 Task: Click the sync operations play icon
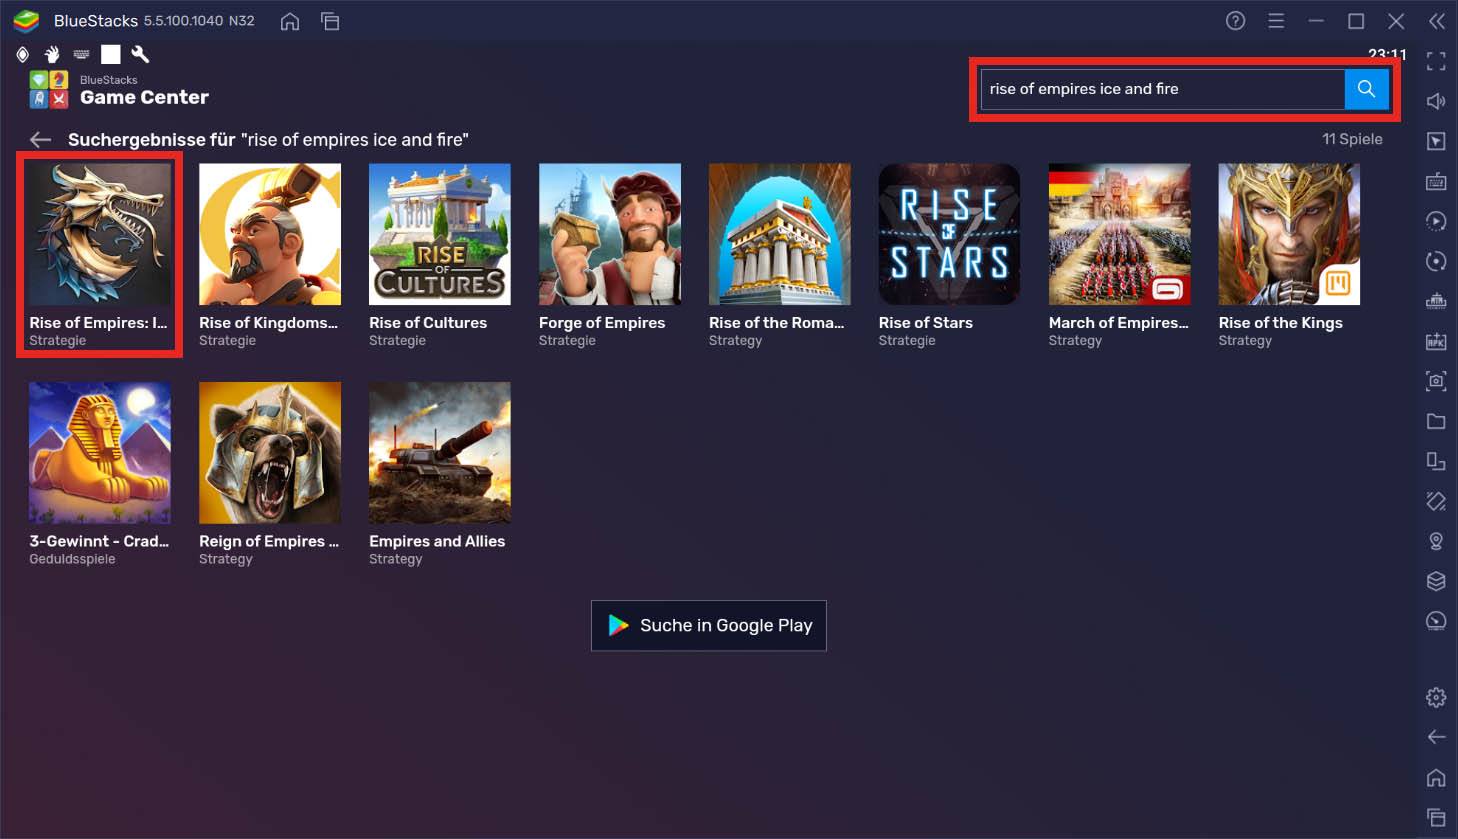click(1436, 221)
